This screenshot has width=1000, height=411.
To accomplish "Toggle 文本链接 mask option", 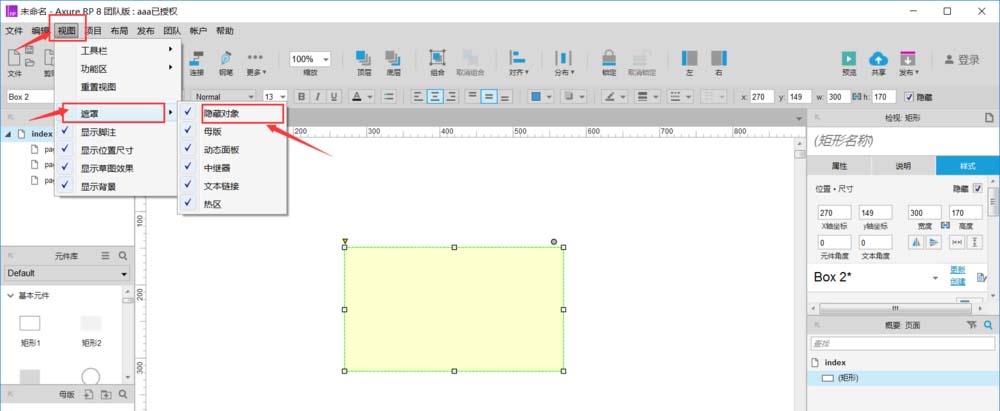I will (x=232, y=186).
